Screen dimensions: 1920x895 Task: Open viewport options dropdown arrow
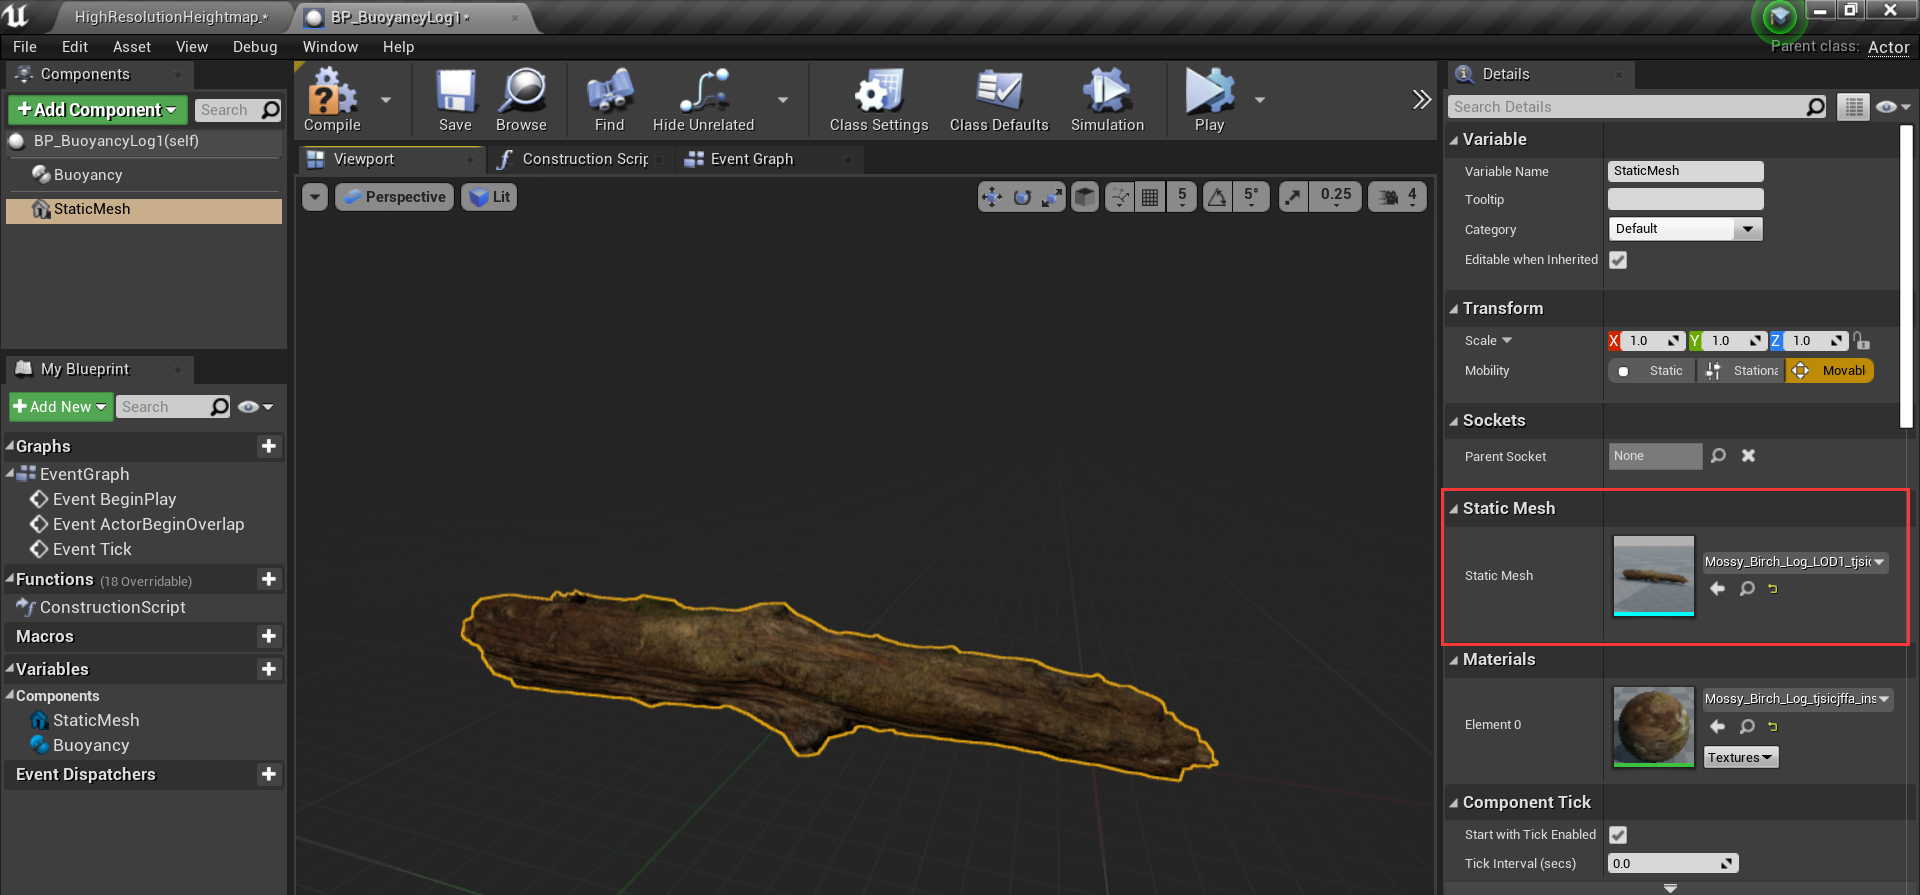tap(315, 197)
